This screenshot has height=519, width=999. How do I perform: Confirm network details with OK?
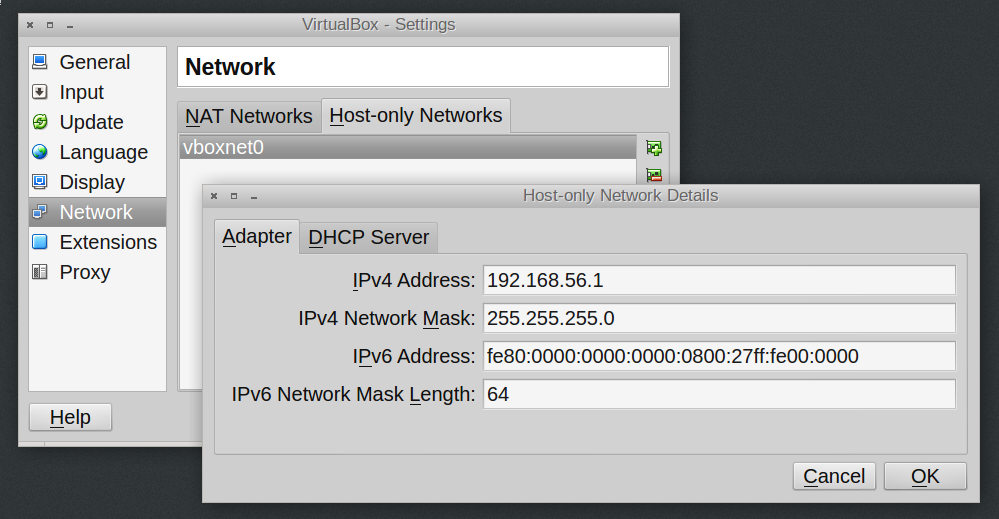click(925, 476)
